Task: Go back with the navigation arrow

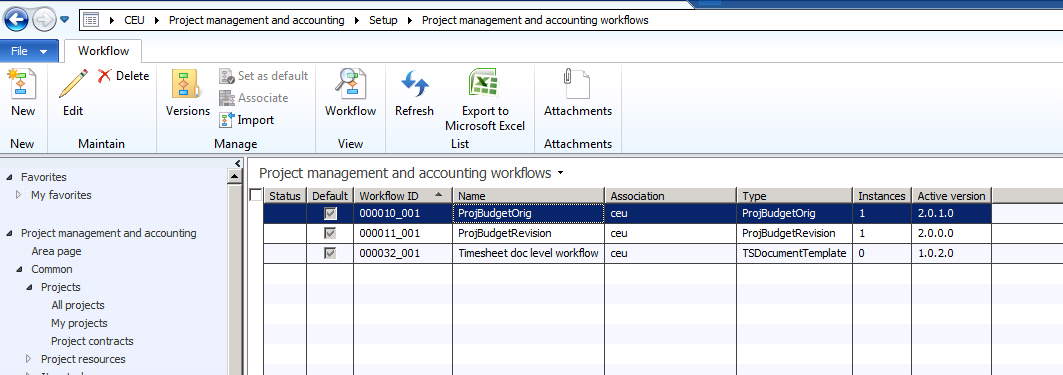Action: click(16, 20)
